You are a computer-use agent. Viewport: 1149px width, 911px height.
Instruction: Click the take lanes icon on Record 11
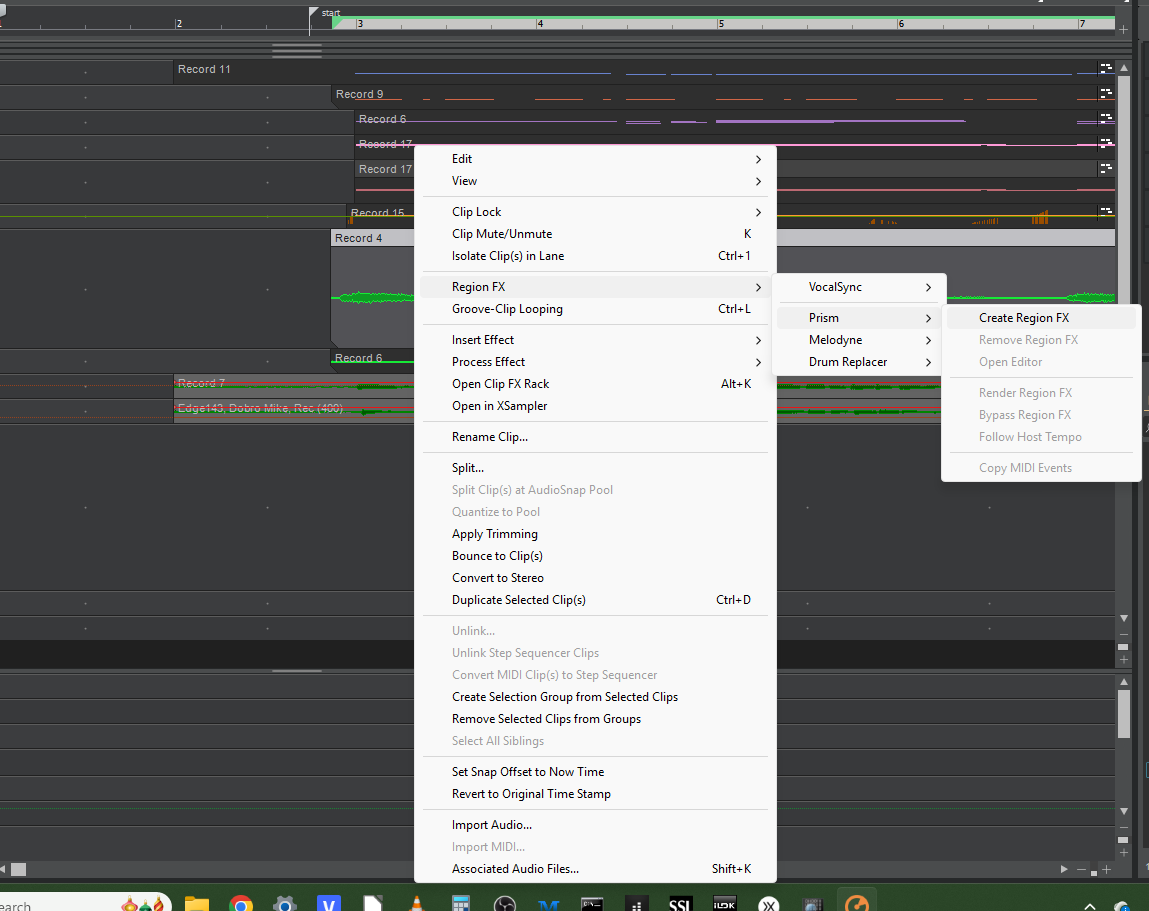[x=1106, y=69]
